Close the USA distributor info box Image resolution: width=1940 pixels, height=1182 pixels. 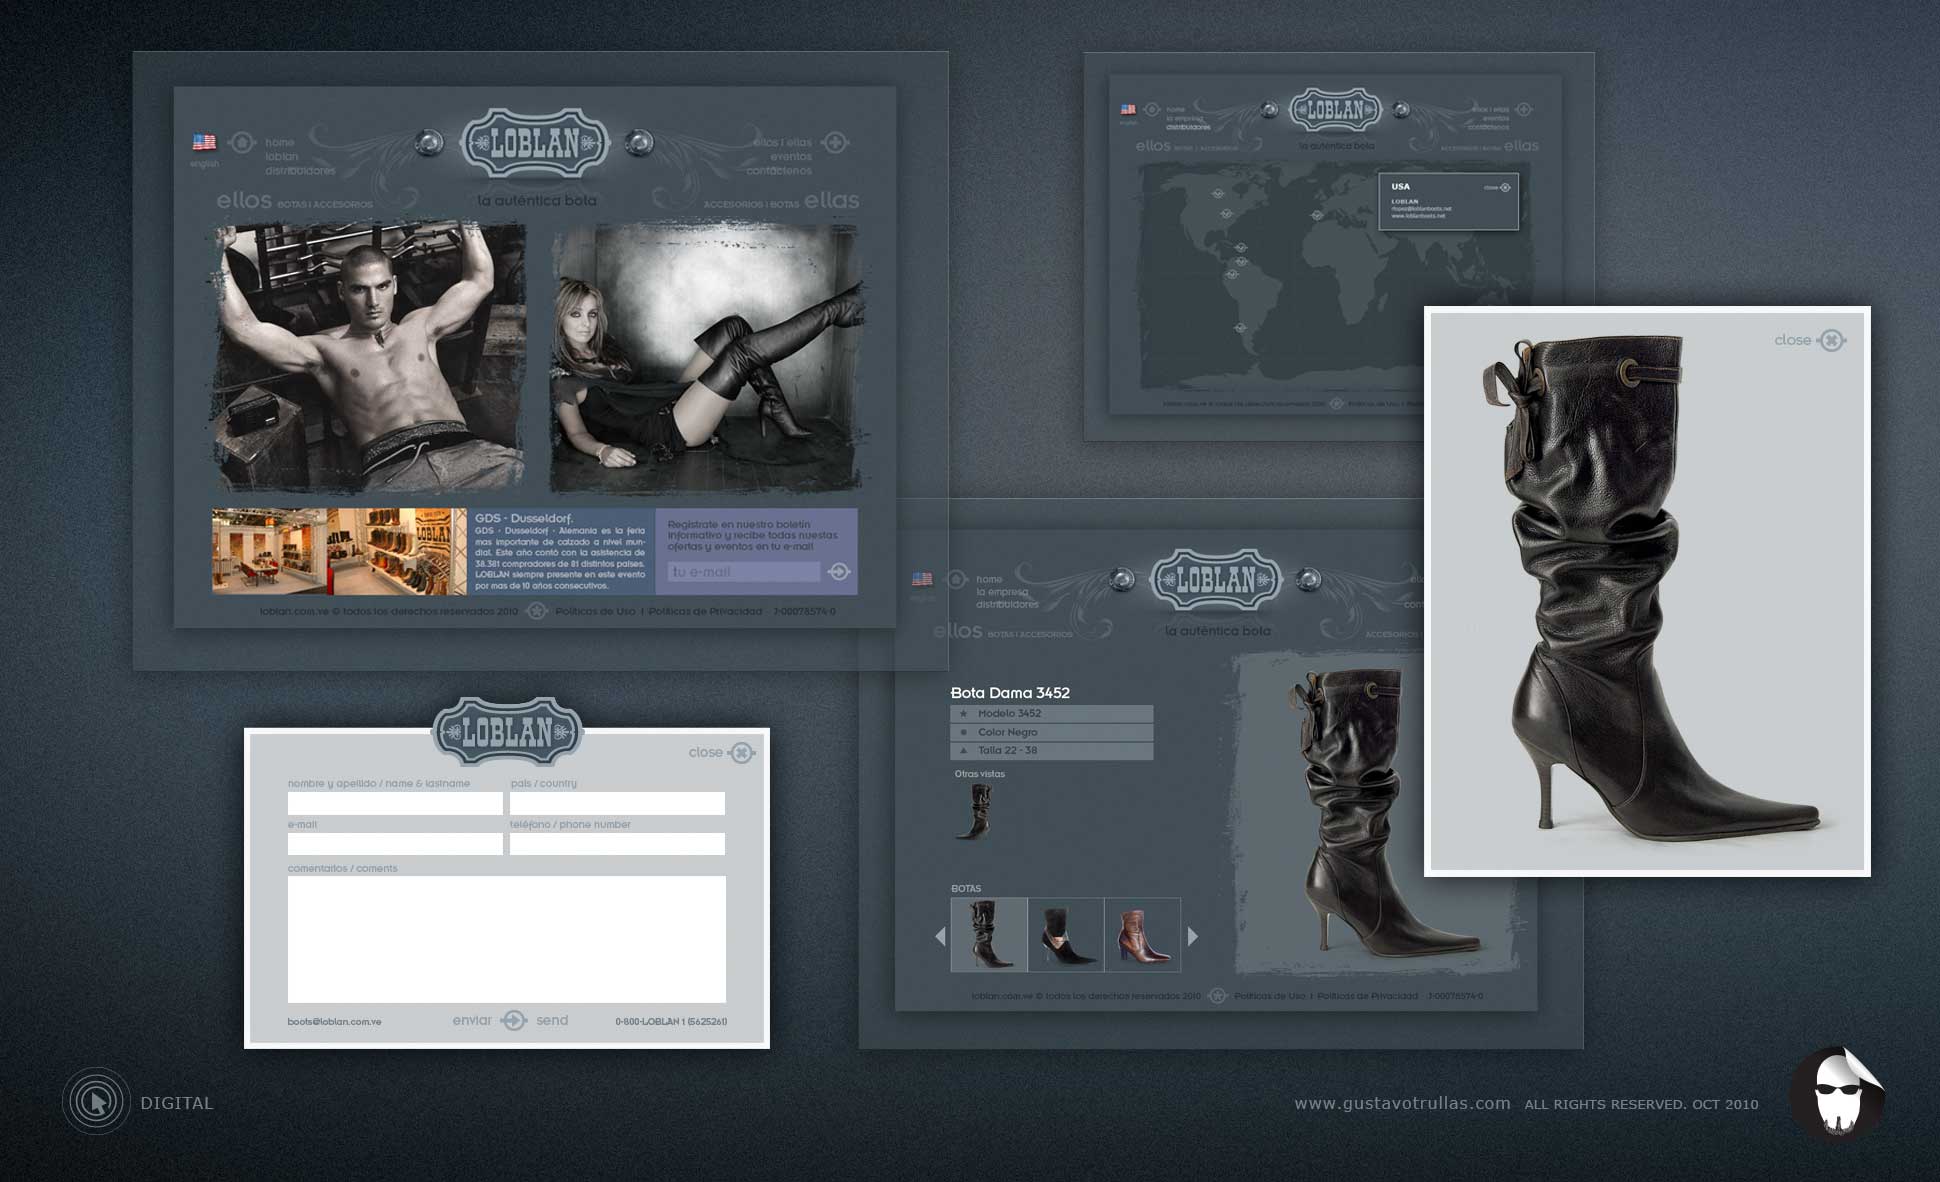[1505, 187]
